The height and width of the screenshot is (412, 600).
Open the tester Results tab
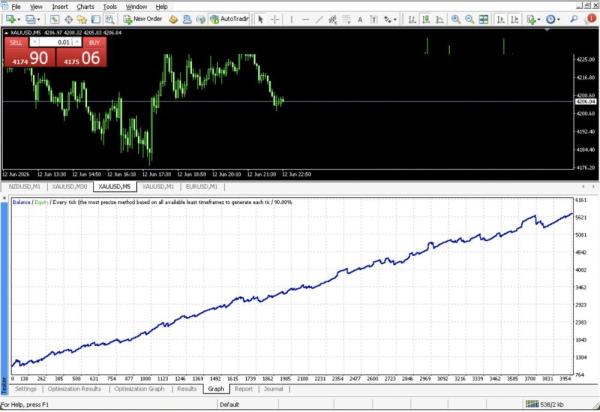click(x=187, y=389)
